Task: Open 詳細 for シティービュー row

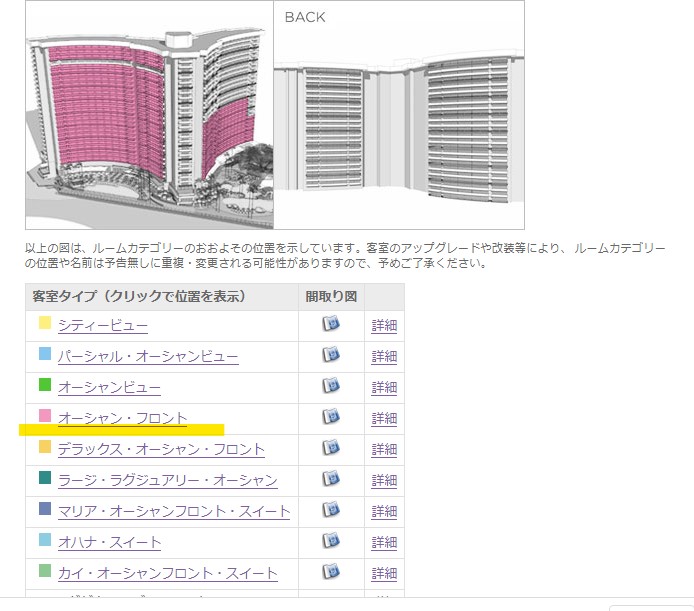Action: [x=384, y=326]
